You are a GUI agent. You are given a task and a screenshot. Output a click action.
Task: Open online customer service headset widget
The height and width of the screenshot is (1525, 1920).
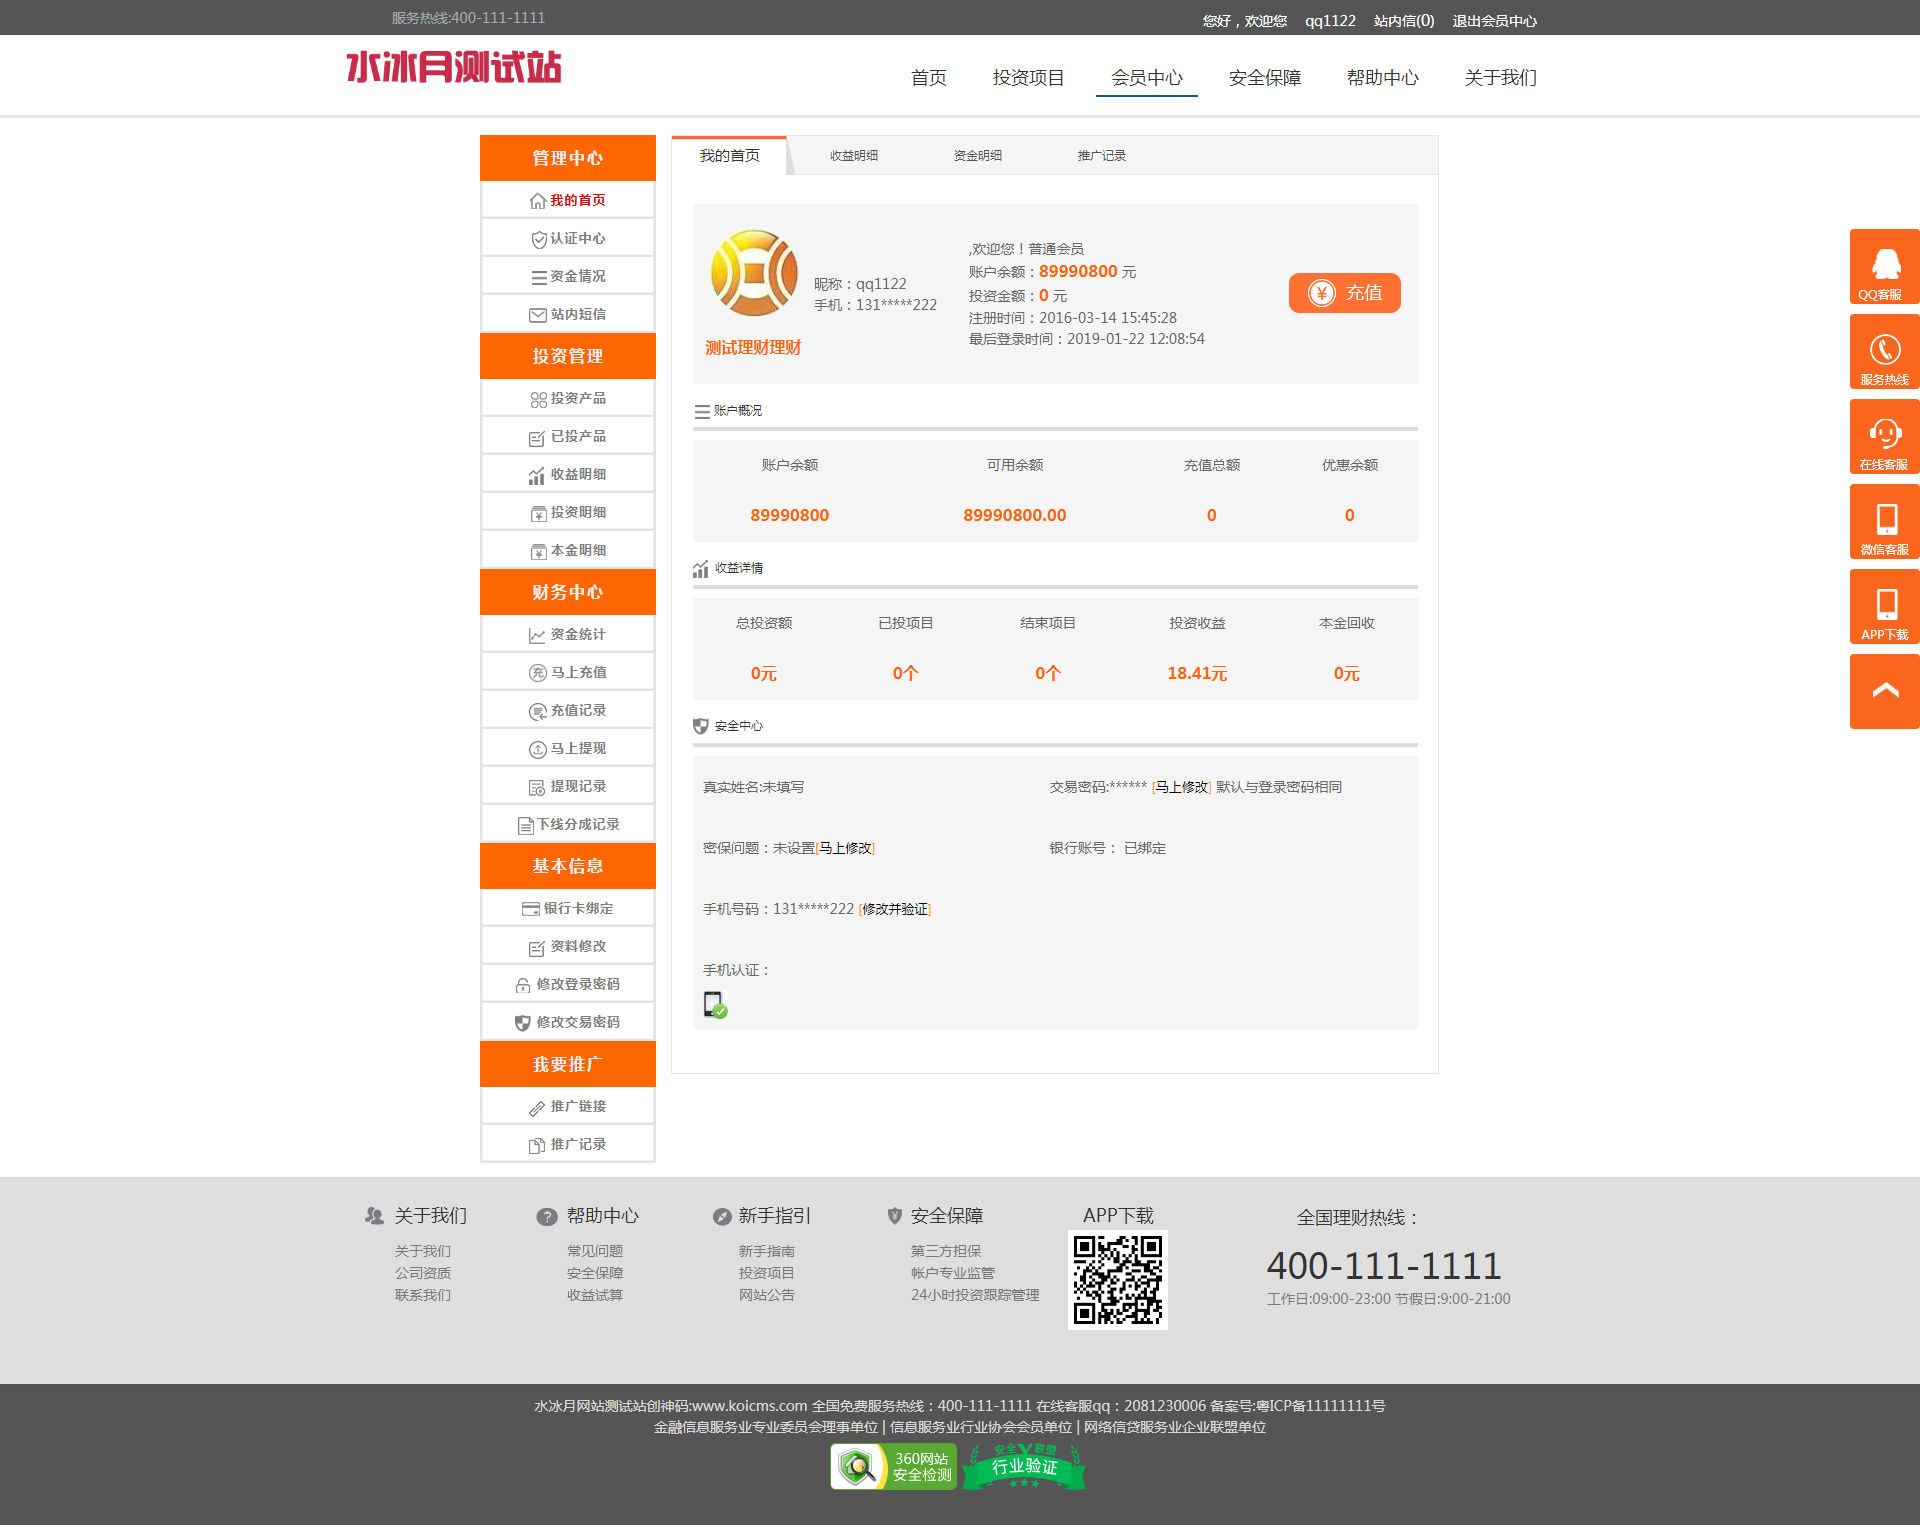pos(1884,437)
